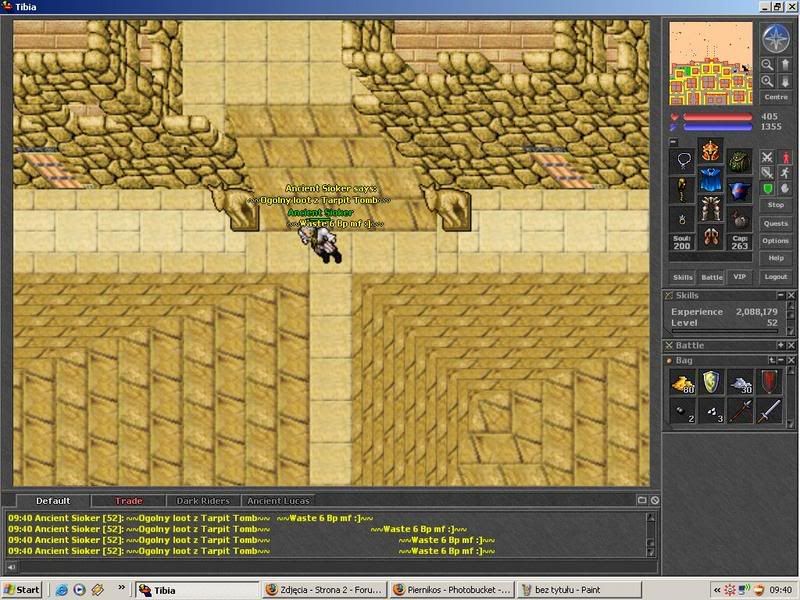Select the amulet necklace slot
The width and height of the screenshot is (800, 600).
tap(682, 162)
